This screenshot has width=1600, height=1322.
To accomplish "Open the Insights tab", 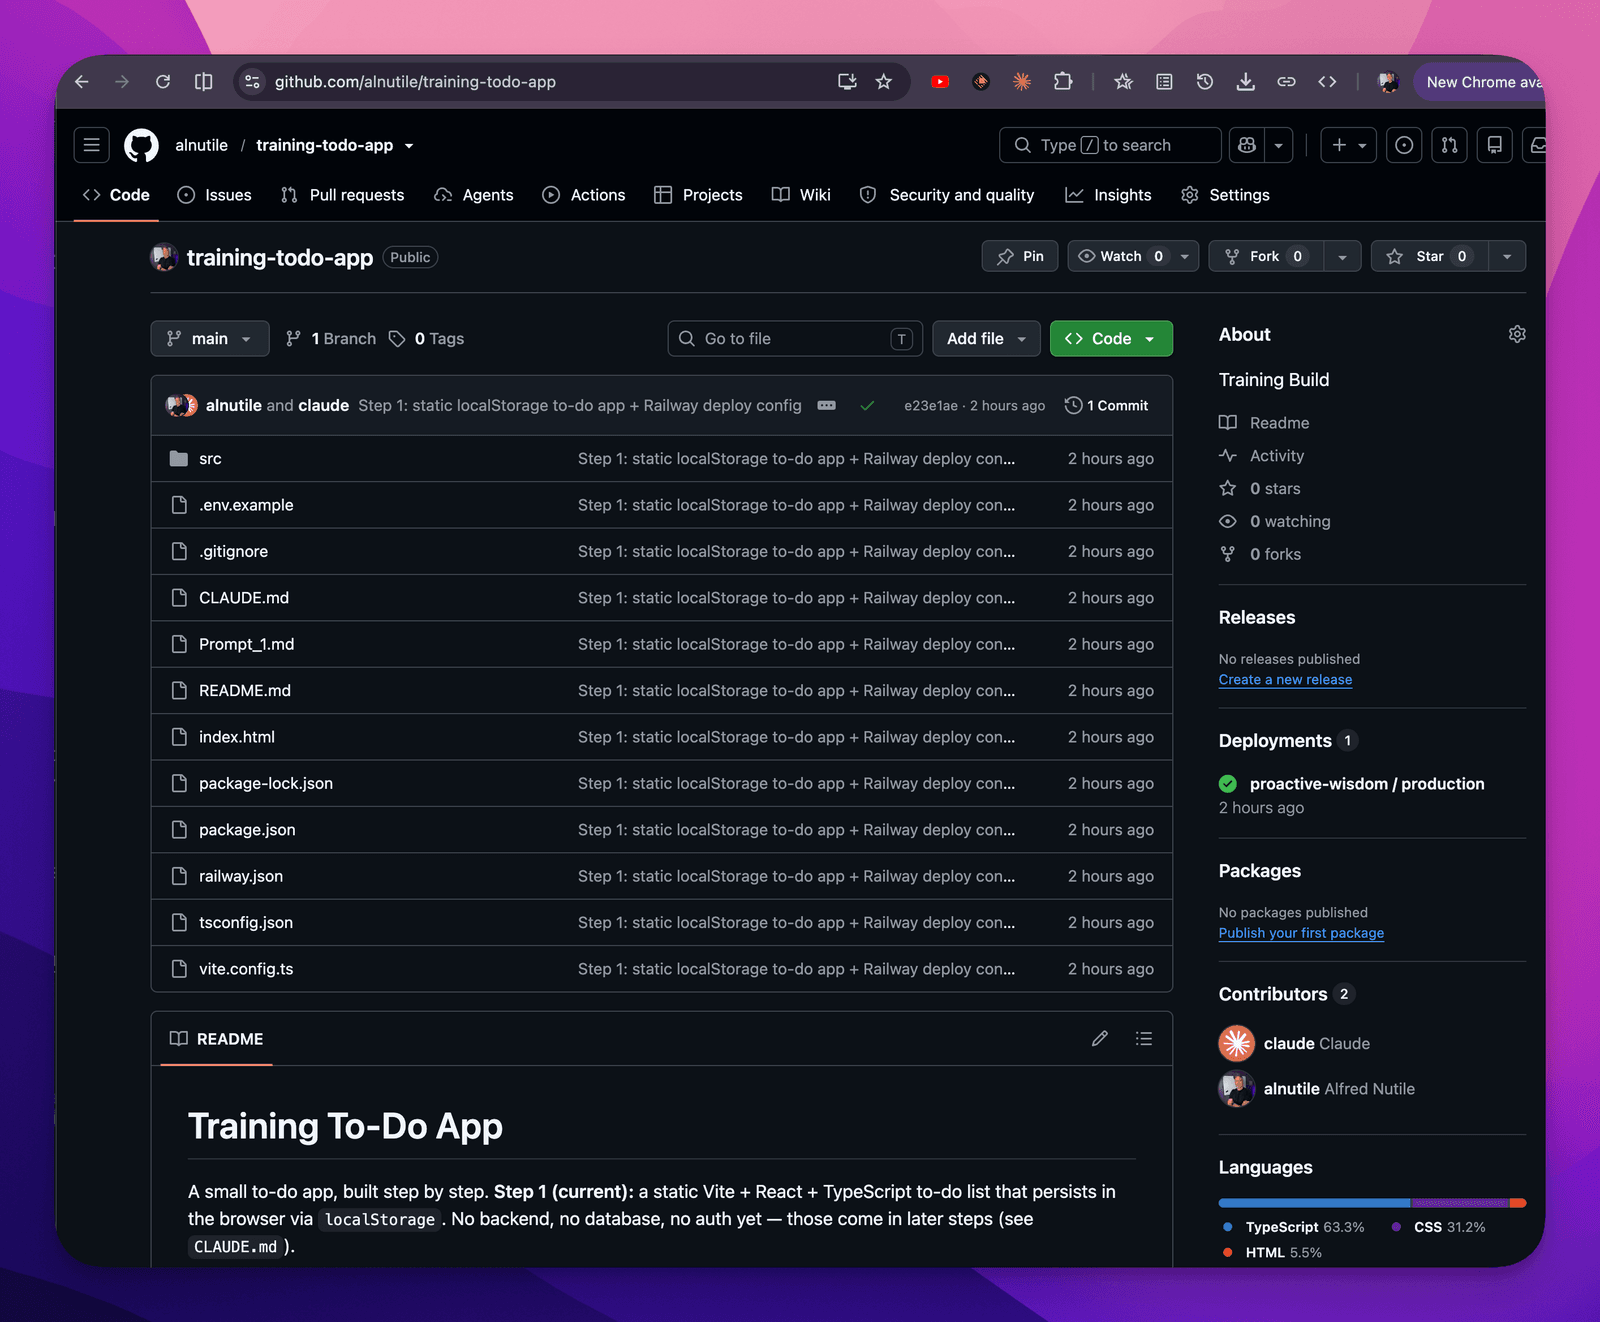I will click(x=1108, y=195).
